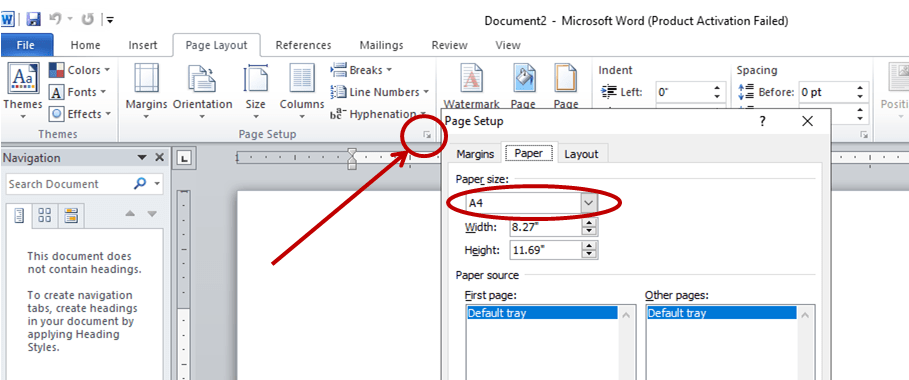Switch to the Insert ribbon tab

143,45
